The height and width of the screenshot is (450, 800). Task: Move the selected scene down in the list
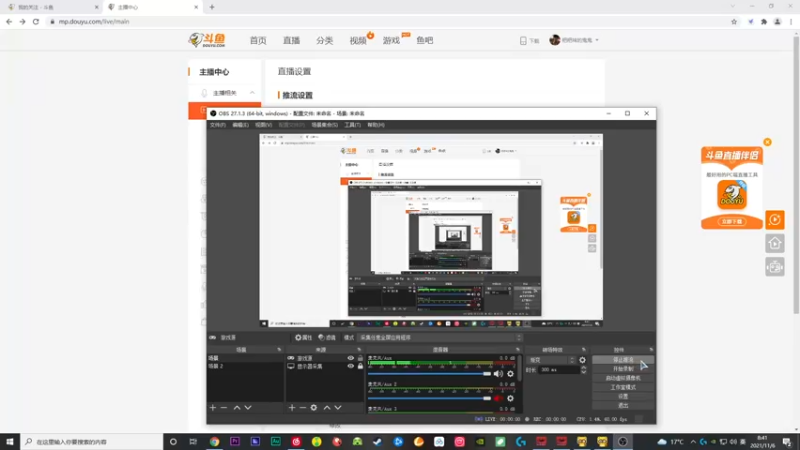[x=248, y=408]
